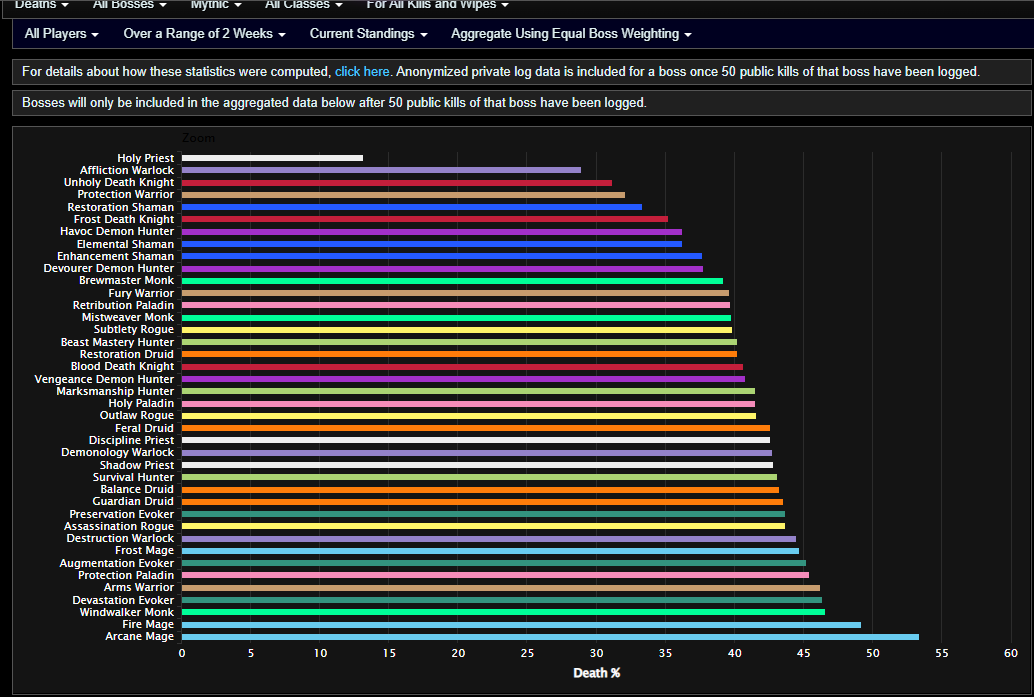
Task: Click the Preservation Evoker label
Action: tap(122, 514)
